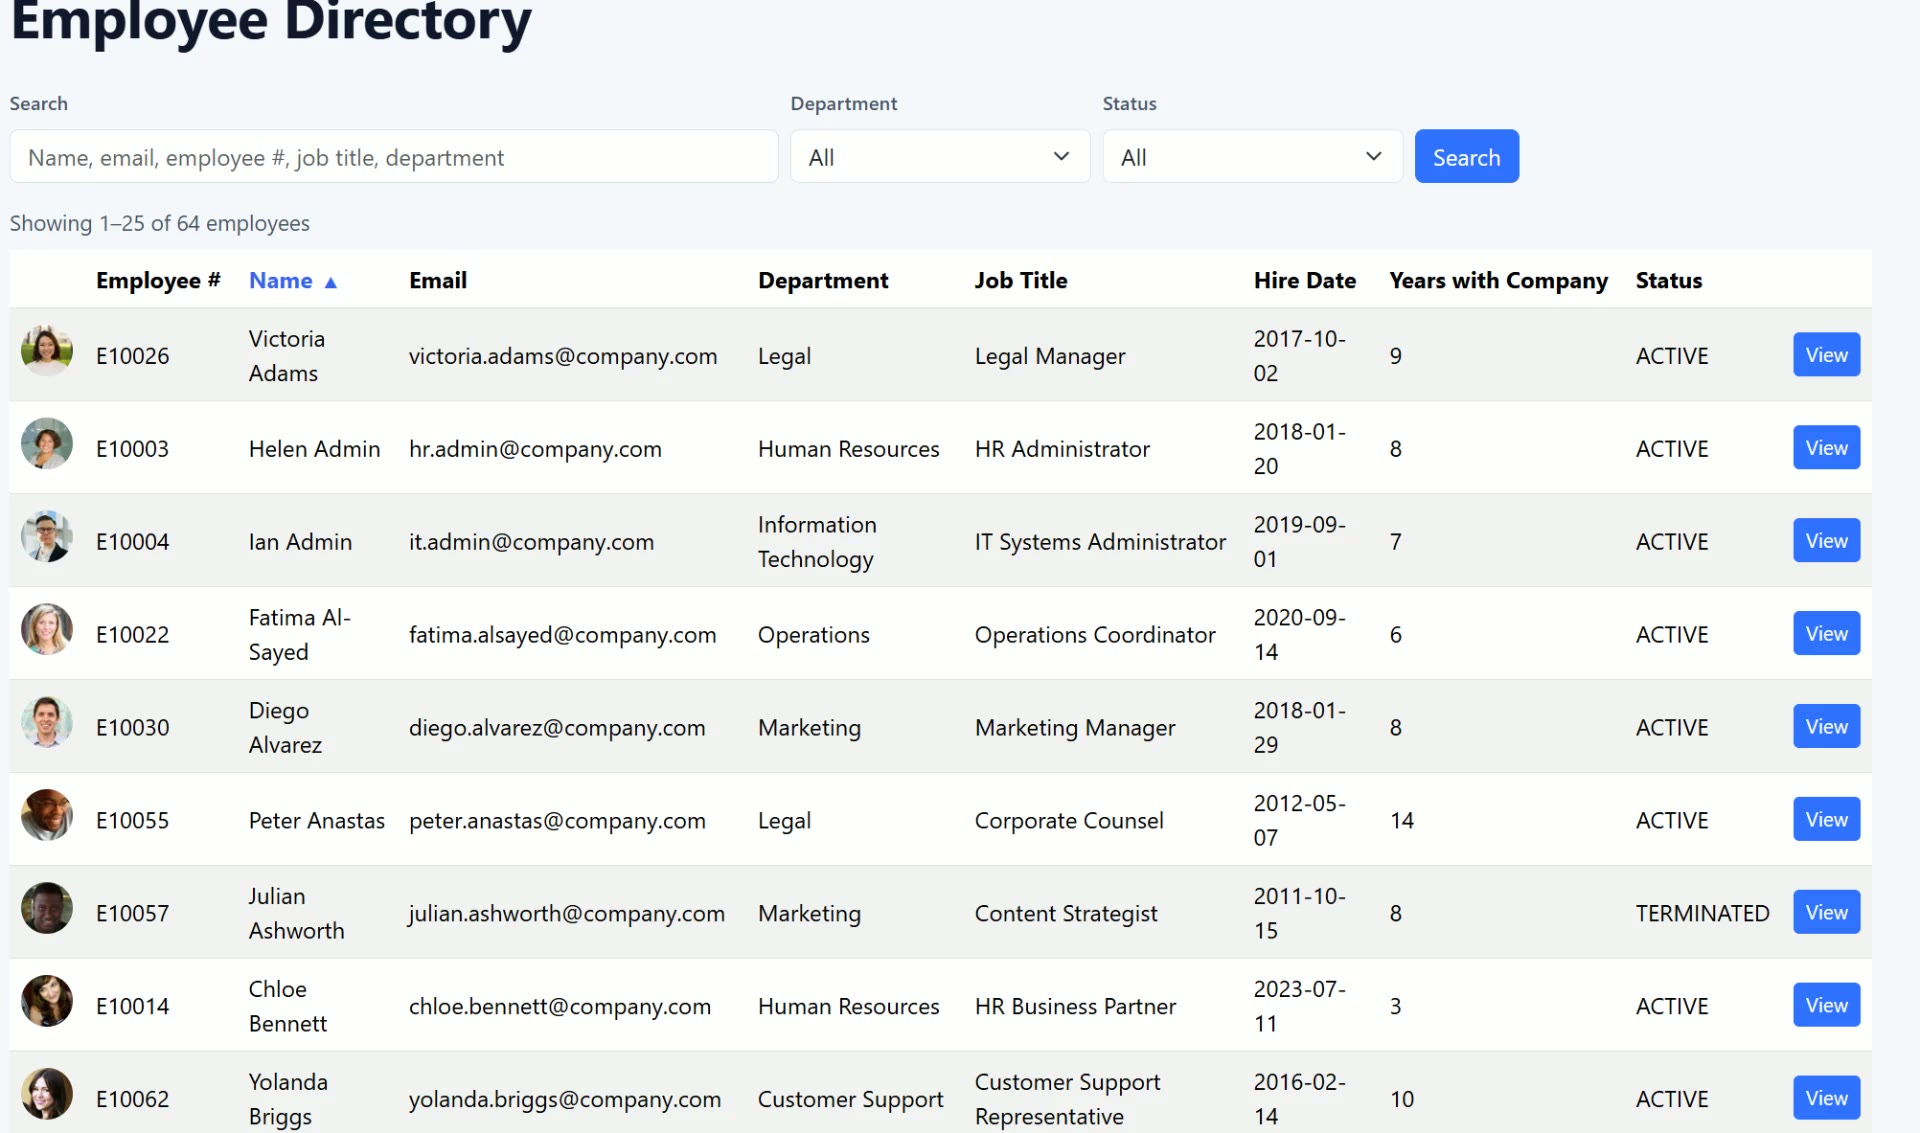Click the Employee # column header
The height and width of the screenshot is (1133, 1920).
click(158, 281)
